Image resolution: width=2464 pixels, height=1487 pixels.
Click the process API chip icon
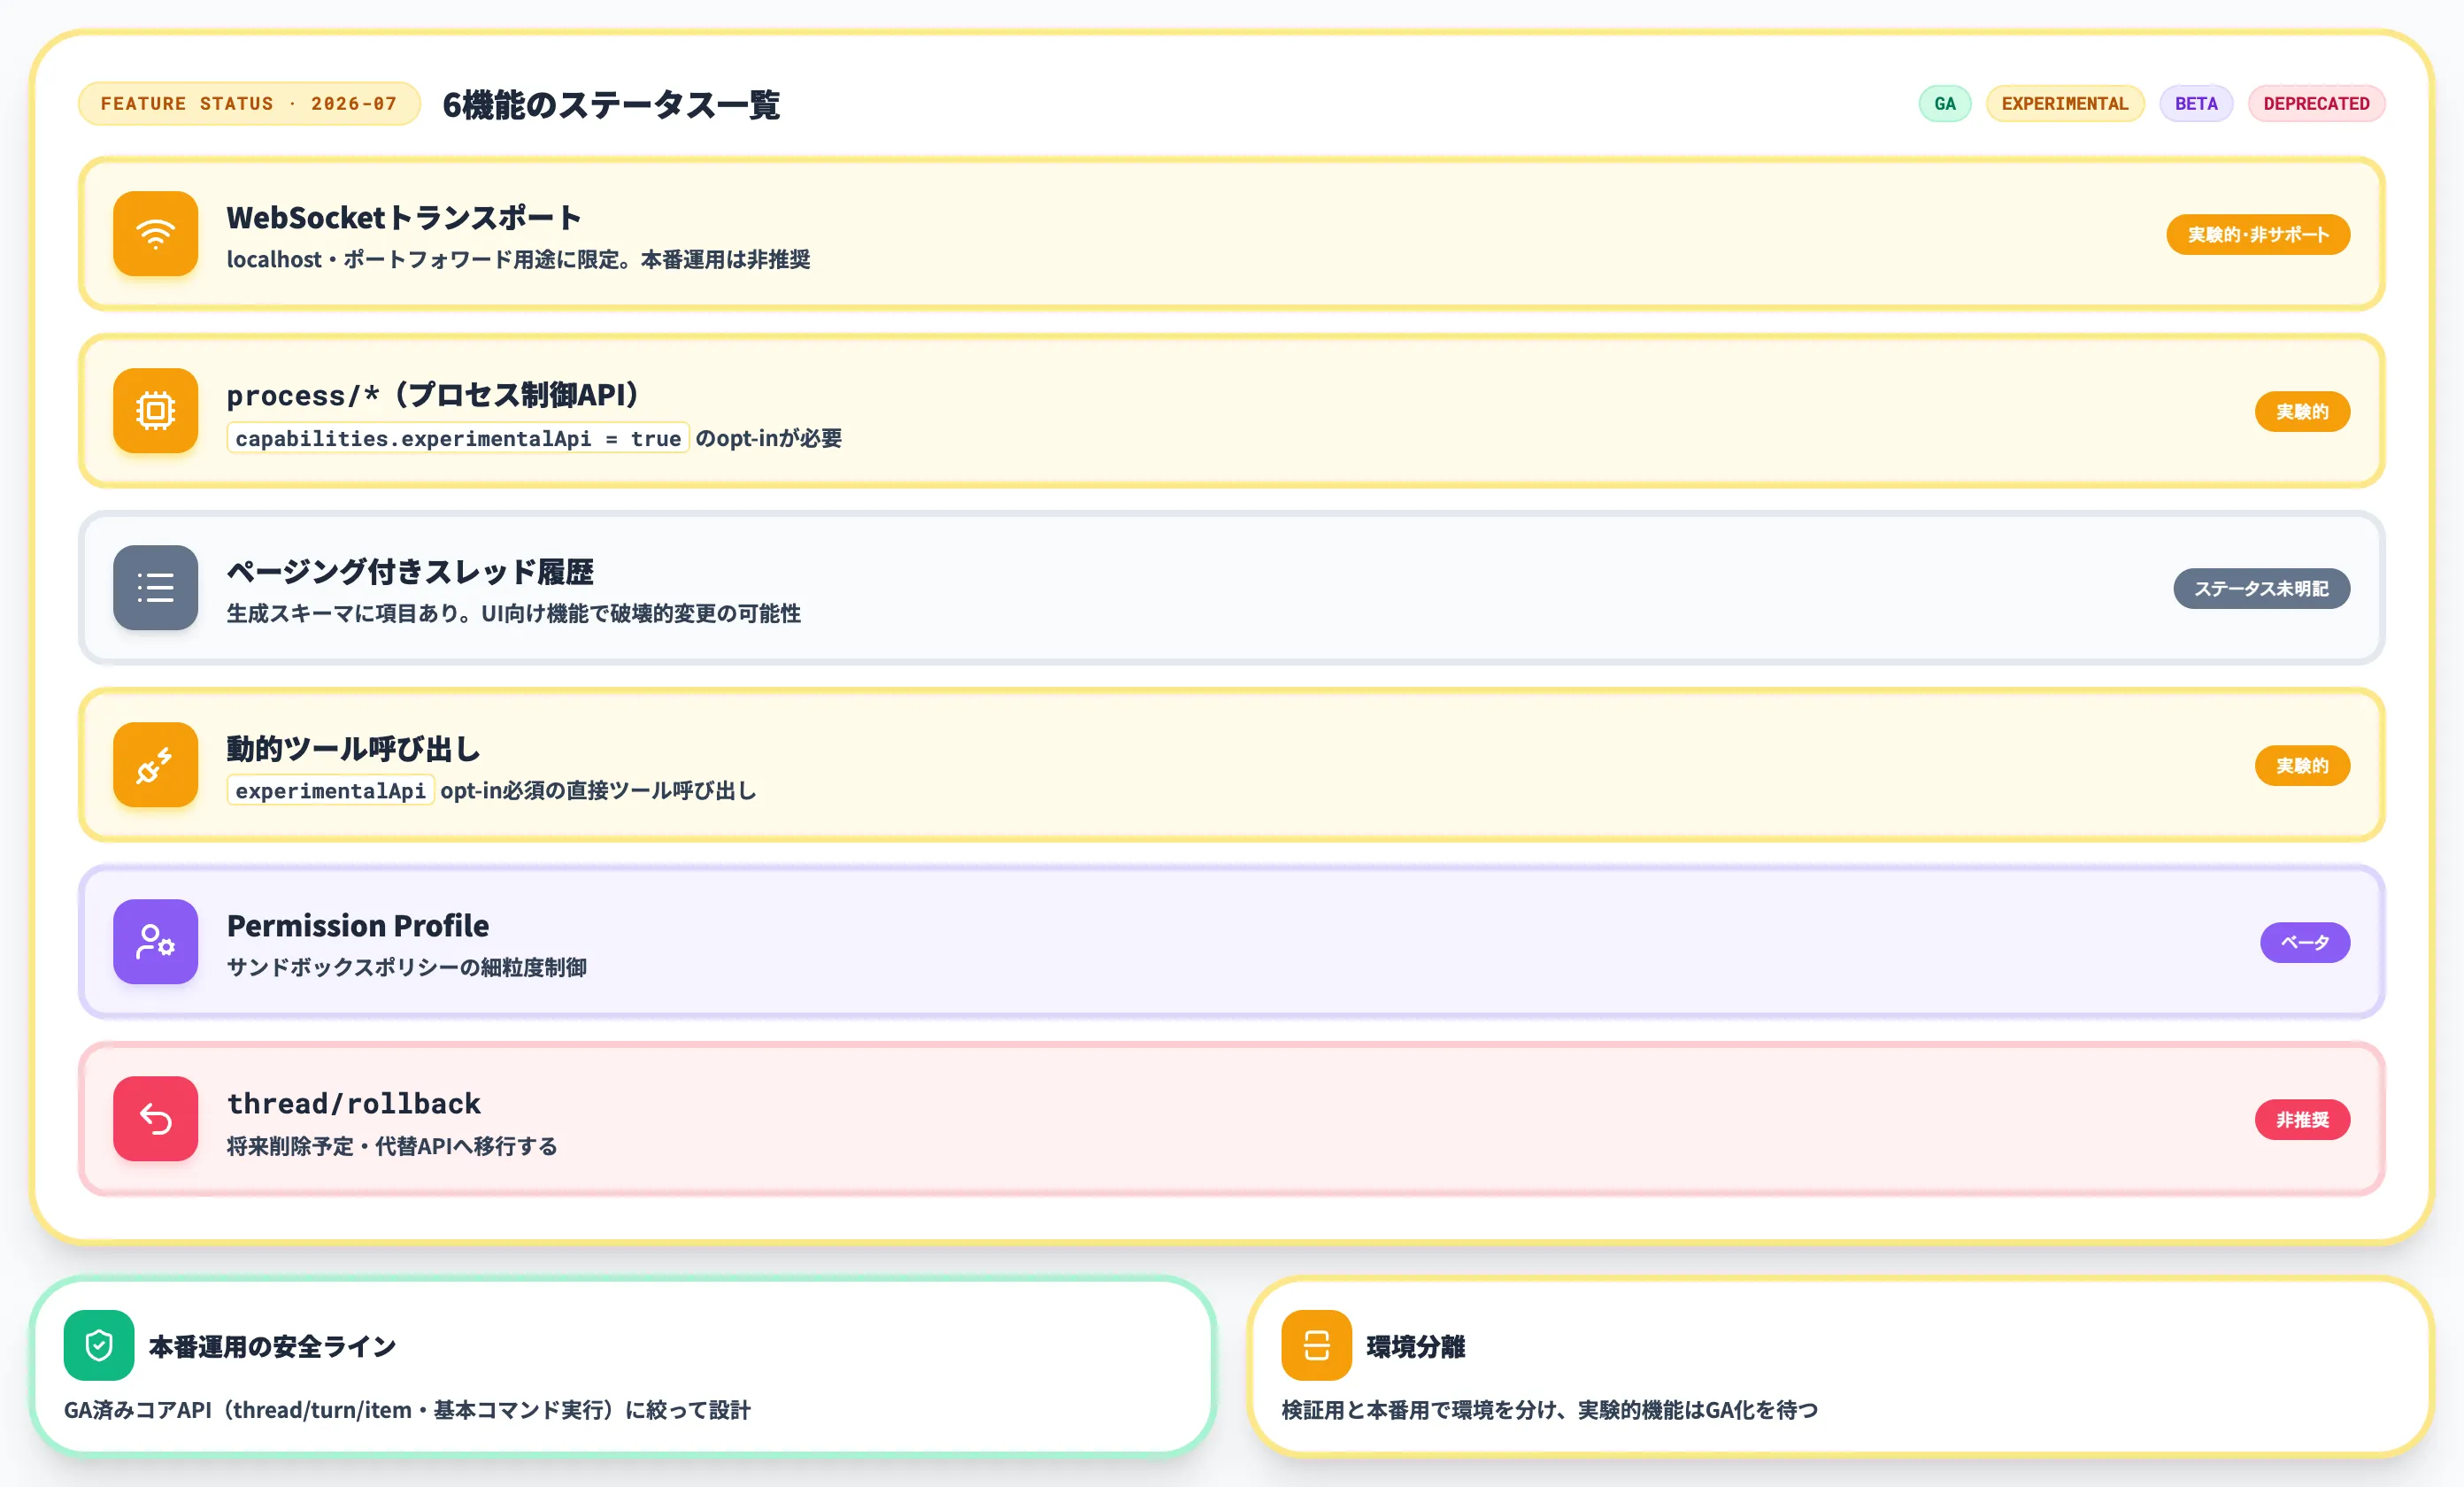pyautogui.click(x=155, y=411)
